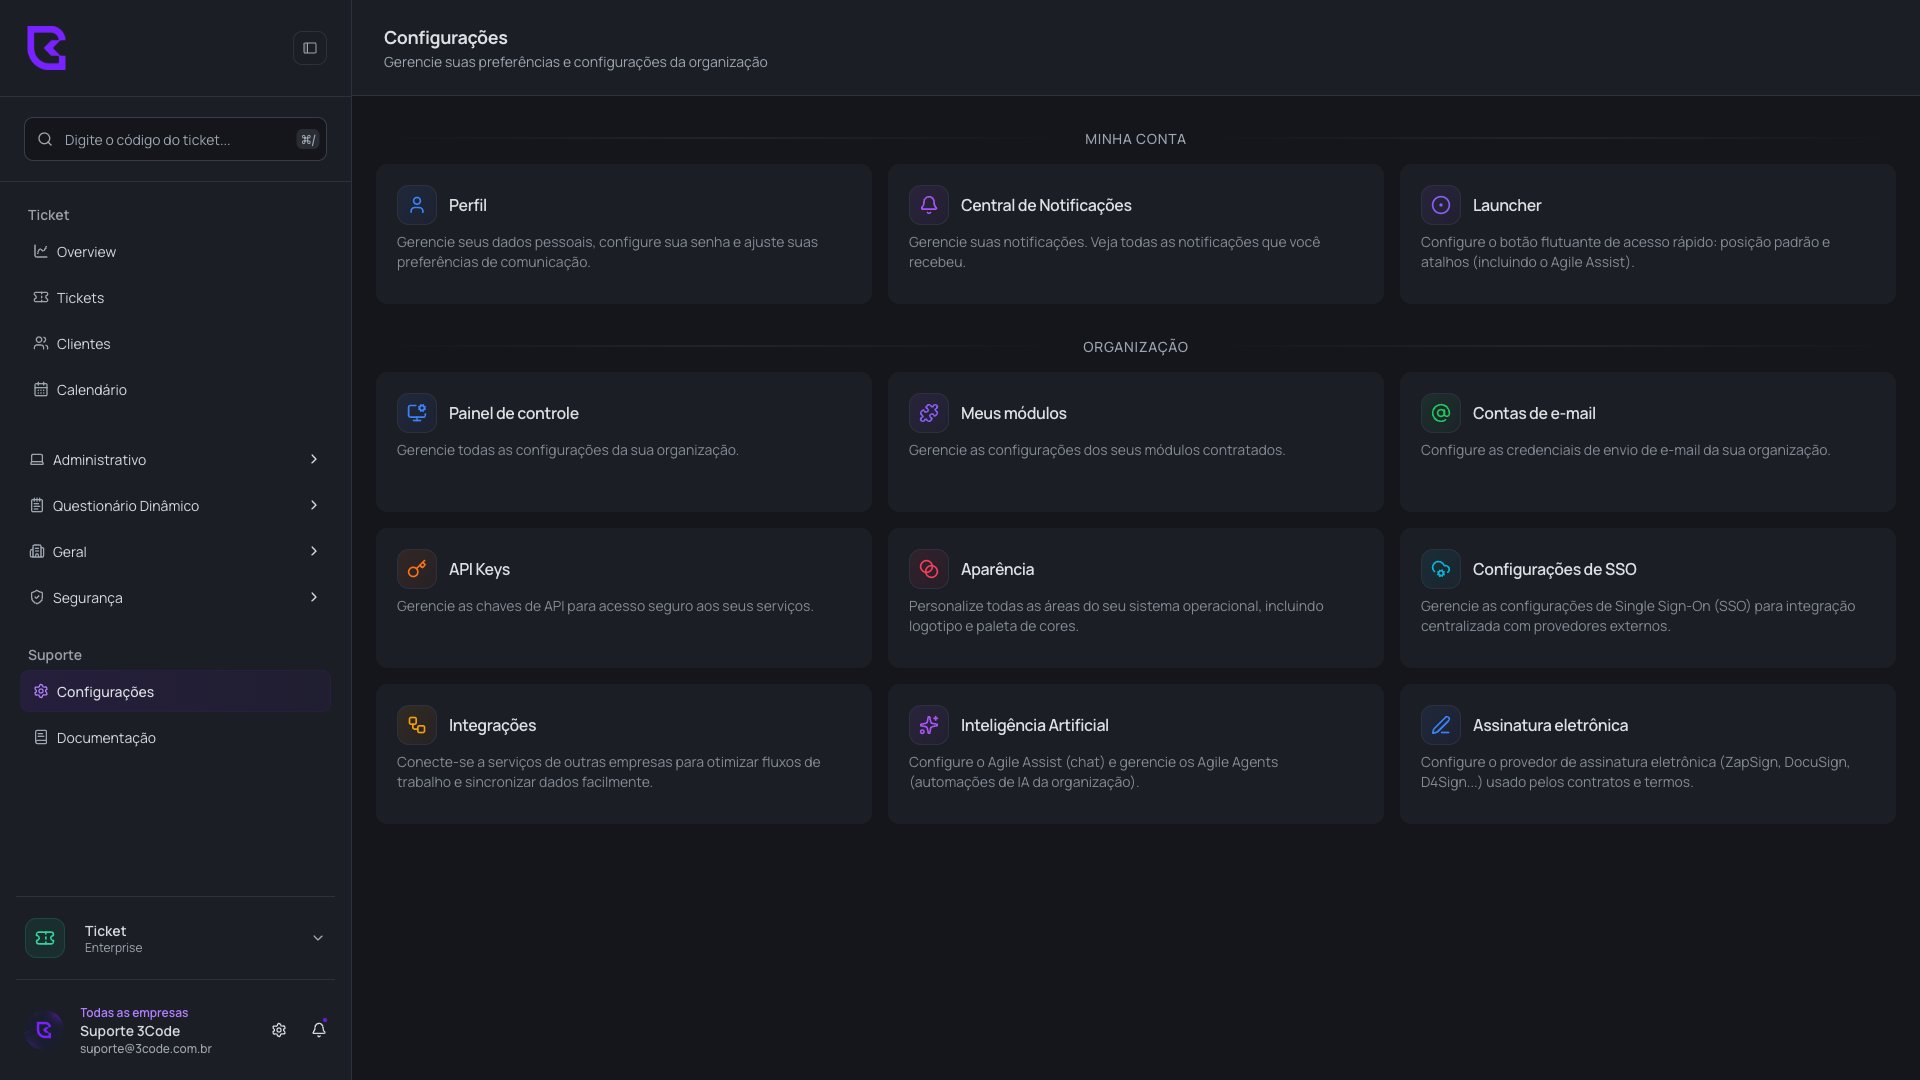Screen dimensions: 1920x1080
Task: Open the Aparência card
Action: click(1136, 598)
